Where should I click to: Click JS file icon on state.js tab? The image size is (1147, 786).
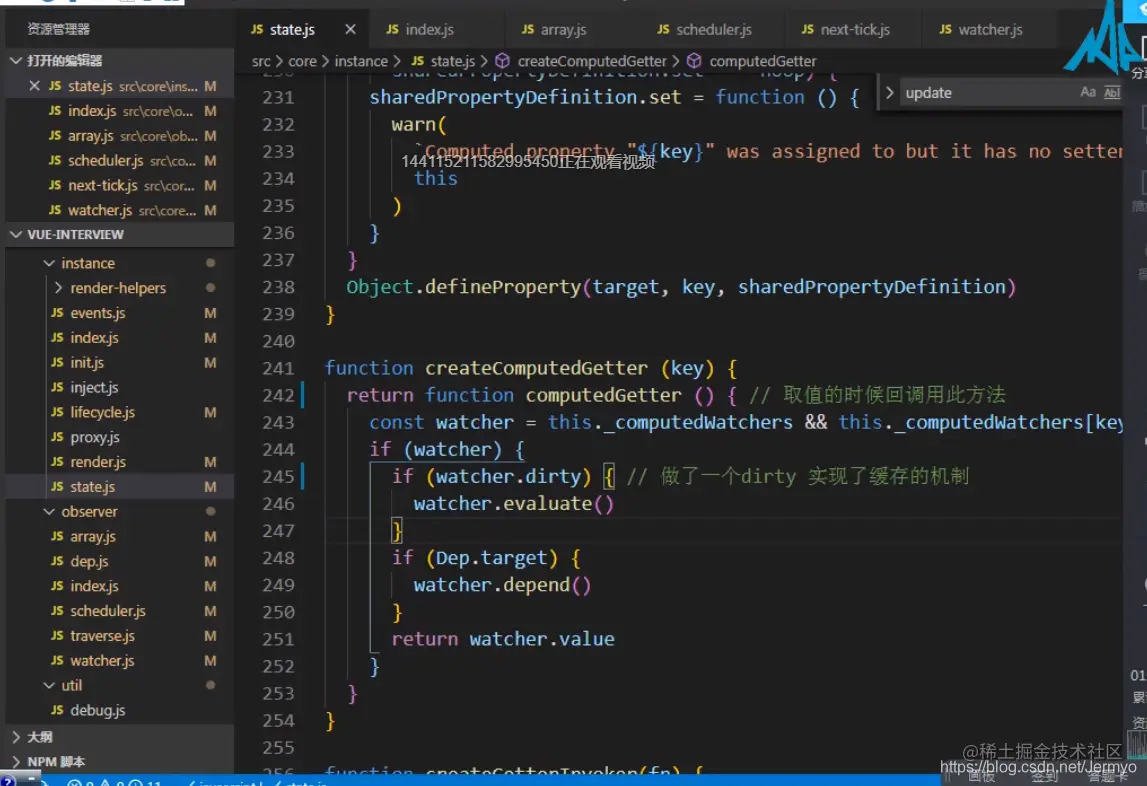[257, 29]
